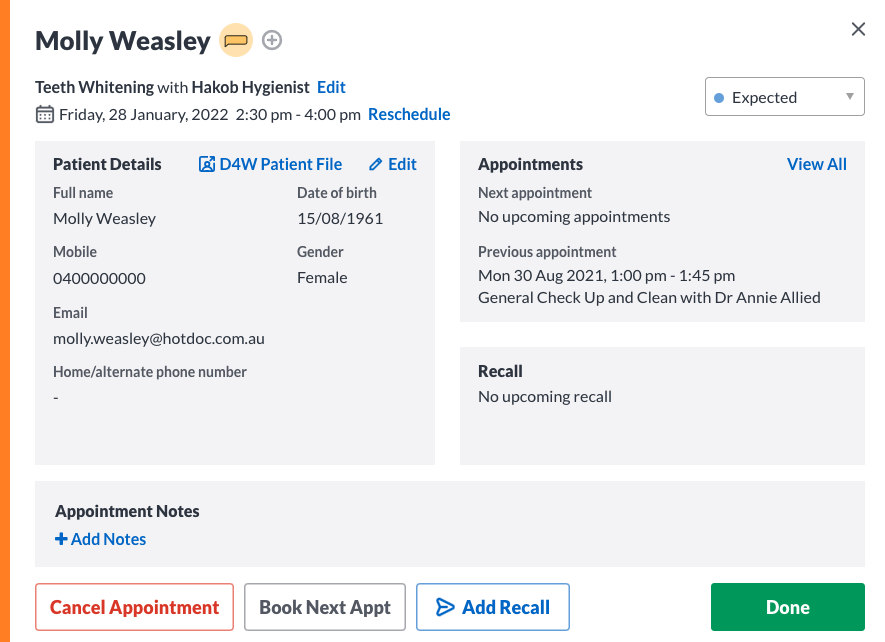The width and height of the screenshot is (885, 642).
Task: Edit the Teeth Whitening appointment type
Action: pos(331,87)
